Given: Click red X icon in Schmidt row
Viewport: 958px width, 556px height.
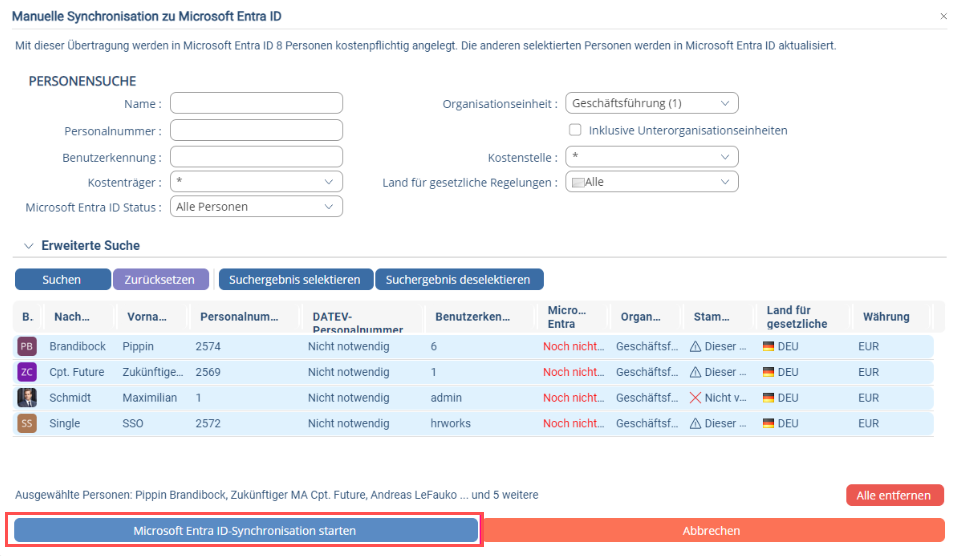Looking at the screenshot, I should click(x=695, y=398).
